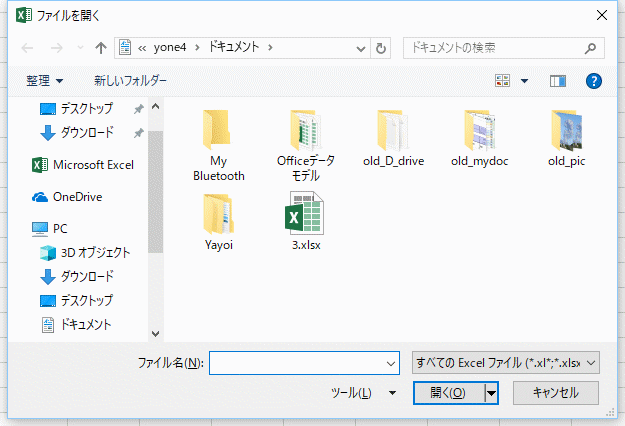This screenshot has height=426, width=625.
Task: Click pin icon next to デスクトップ
Action: pos(139,109)
